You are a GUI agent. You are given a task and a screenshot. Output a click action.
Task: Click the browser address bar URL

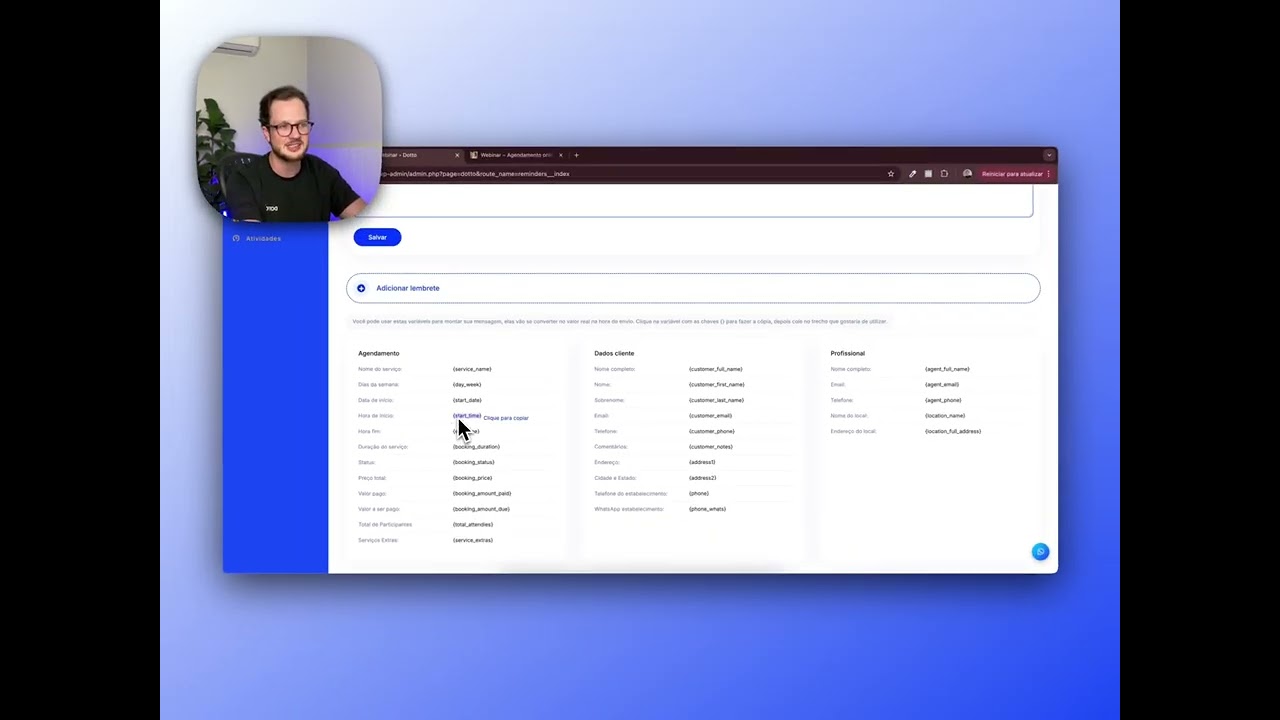click(475, 174)
